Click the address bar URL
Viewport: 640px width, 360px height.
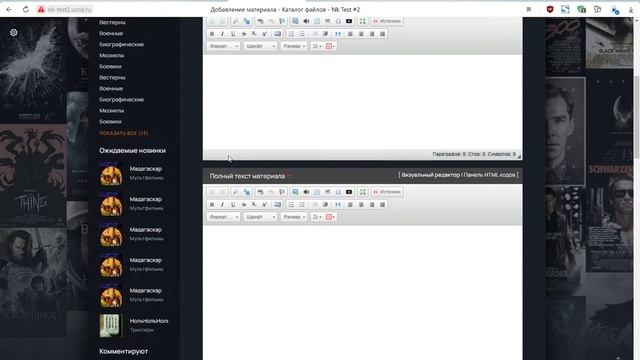tap(69, 9)
